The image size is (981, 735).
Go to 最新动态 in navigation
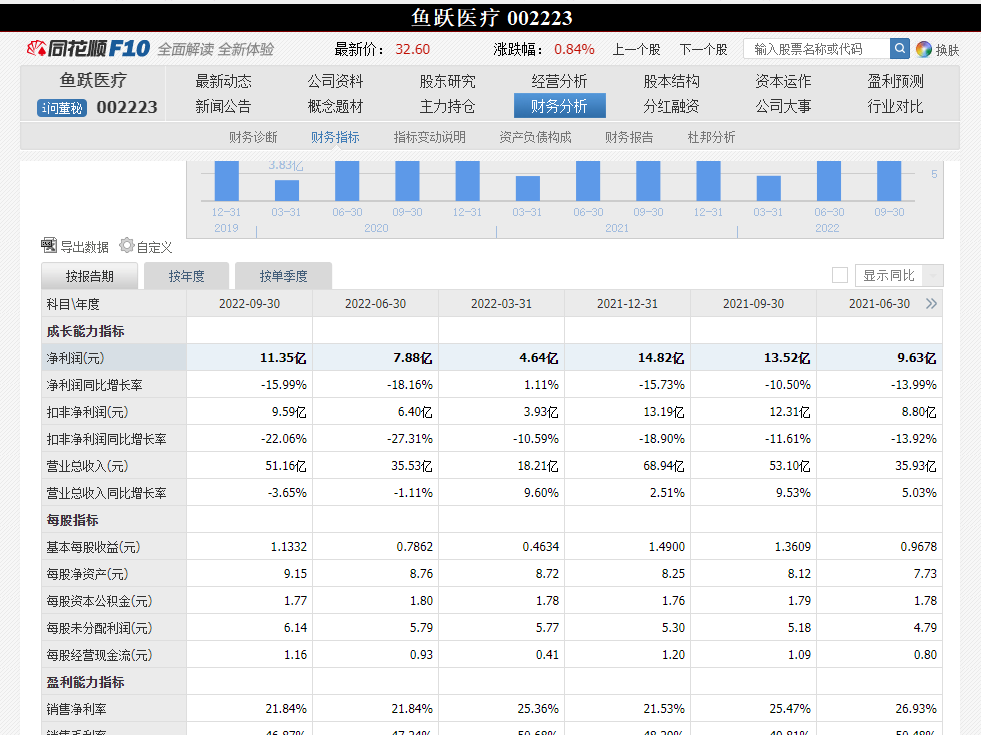pyautogui.click(x=223, y=81)
